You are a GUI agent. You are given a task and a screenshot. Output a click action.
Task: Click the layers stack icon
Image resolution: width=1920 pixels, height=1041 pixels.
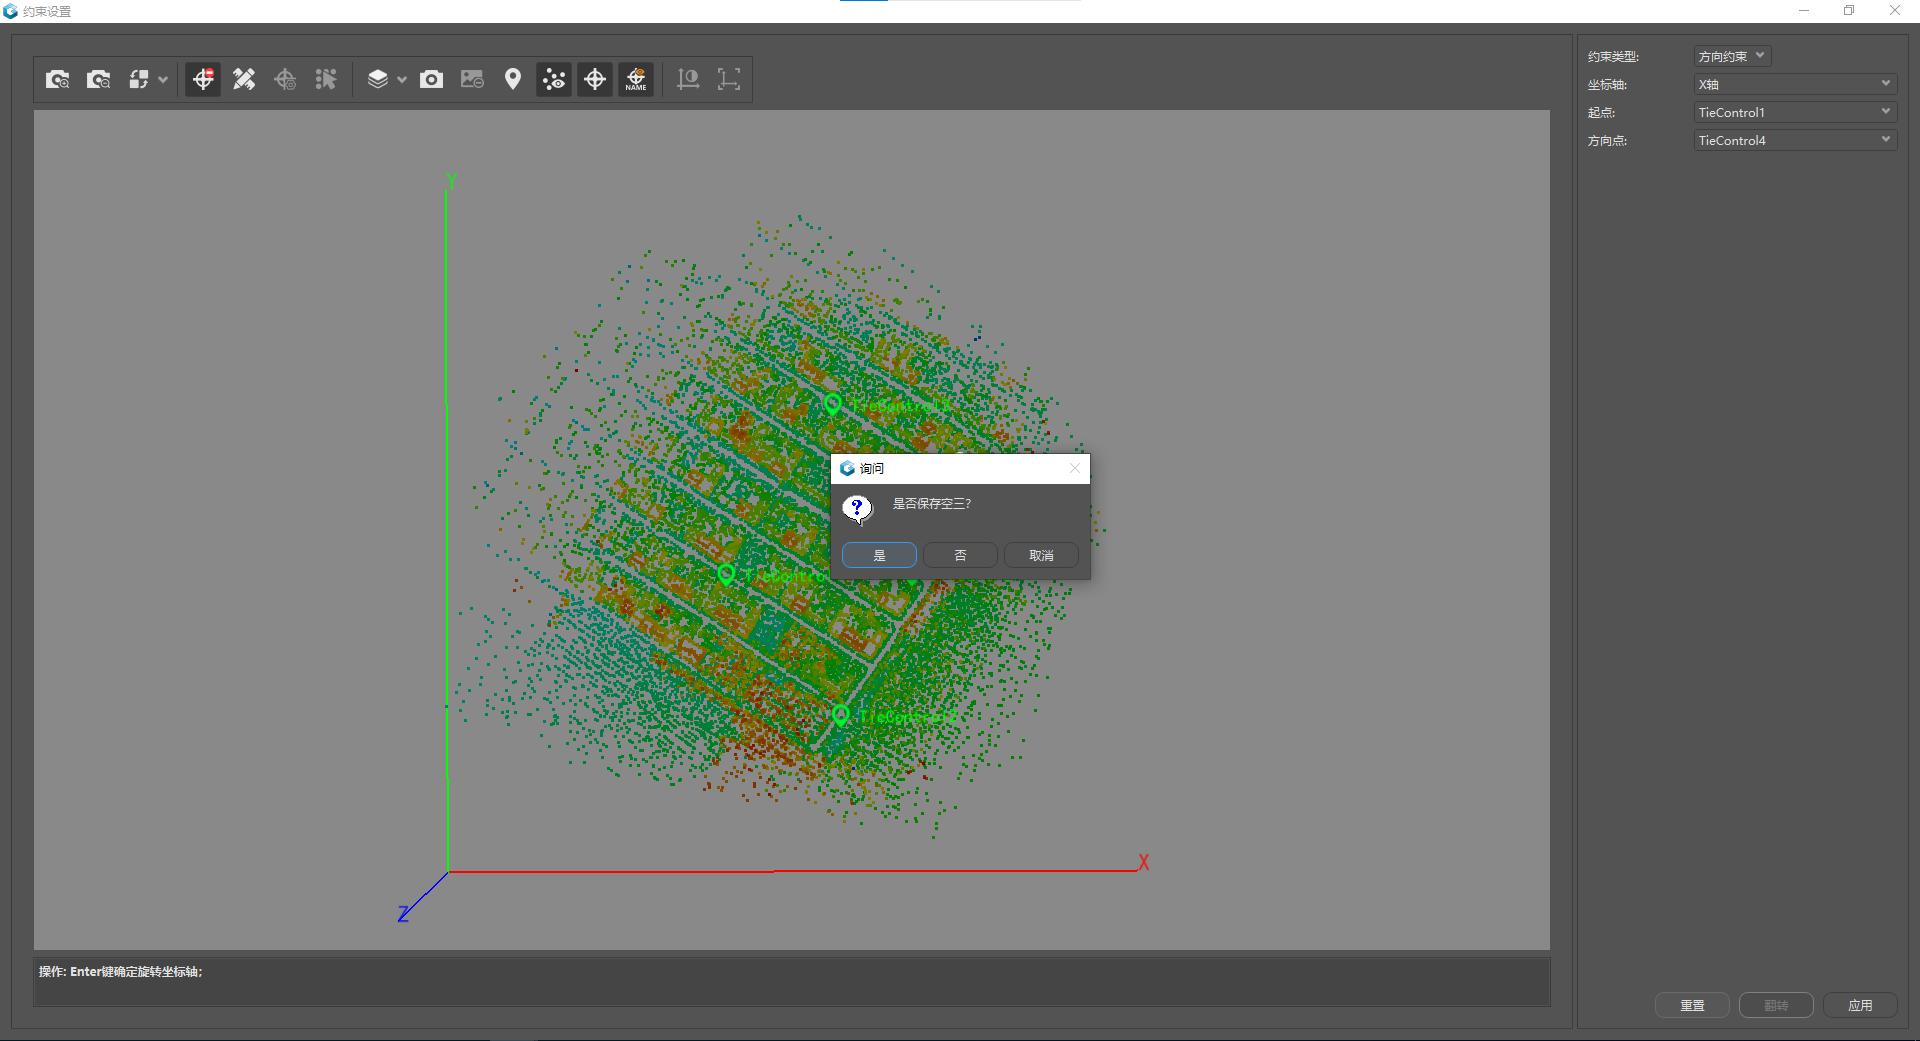pyautogui.click(x=377, y=79)
